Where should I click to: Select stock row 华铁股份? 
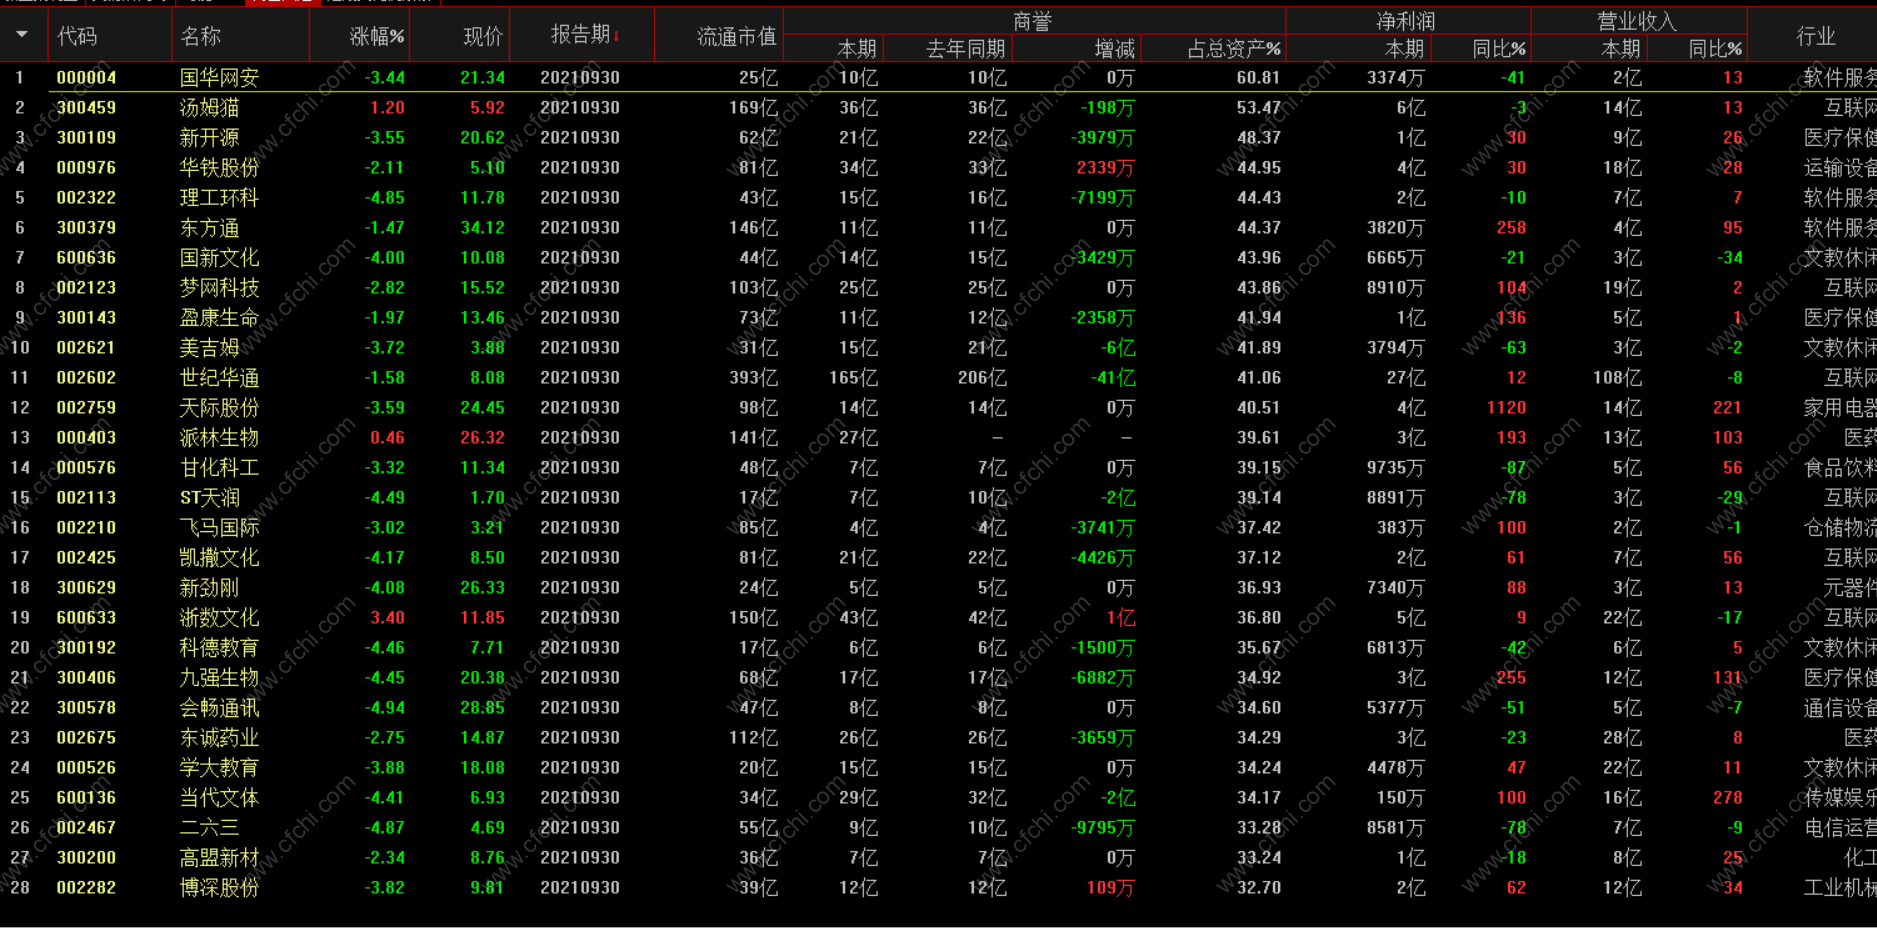tap(938, 167)
